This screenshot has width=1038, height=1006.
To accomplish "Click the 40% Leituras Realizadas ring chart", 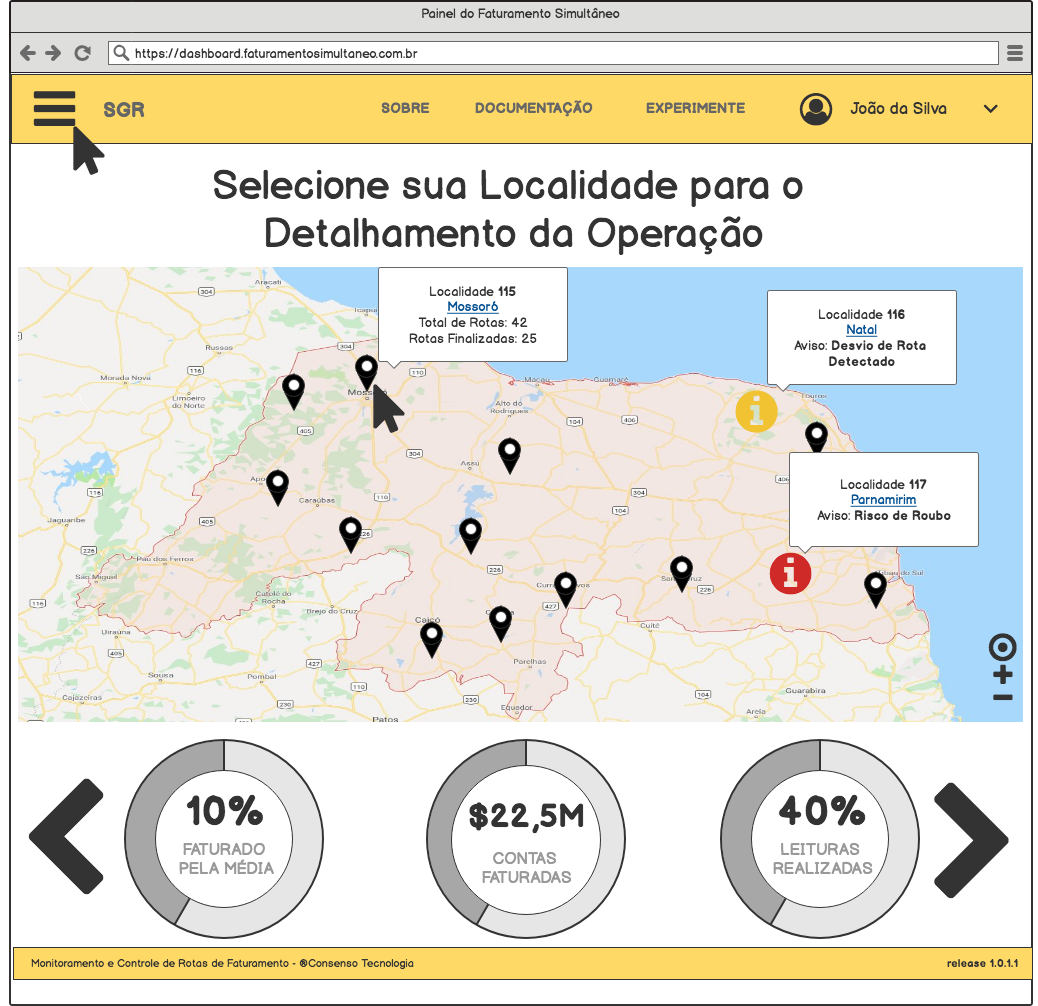I will point(819,838).
